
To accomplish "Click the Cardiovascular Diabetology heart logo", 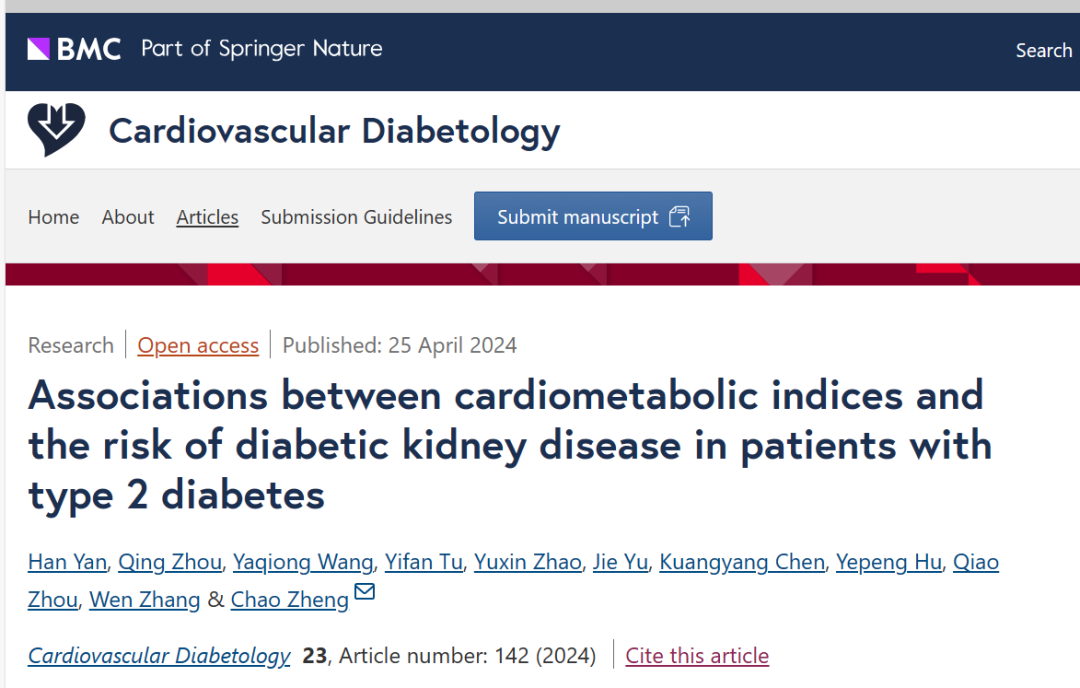I will pos(56,129).
